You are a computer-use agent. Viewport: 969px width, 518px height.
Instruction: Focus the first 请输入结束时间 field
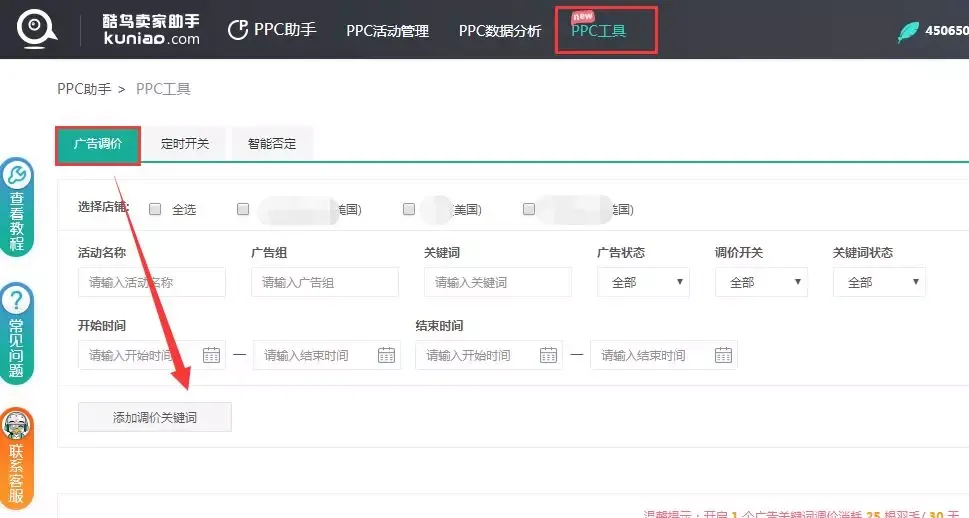coord(327,355)
